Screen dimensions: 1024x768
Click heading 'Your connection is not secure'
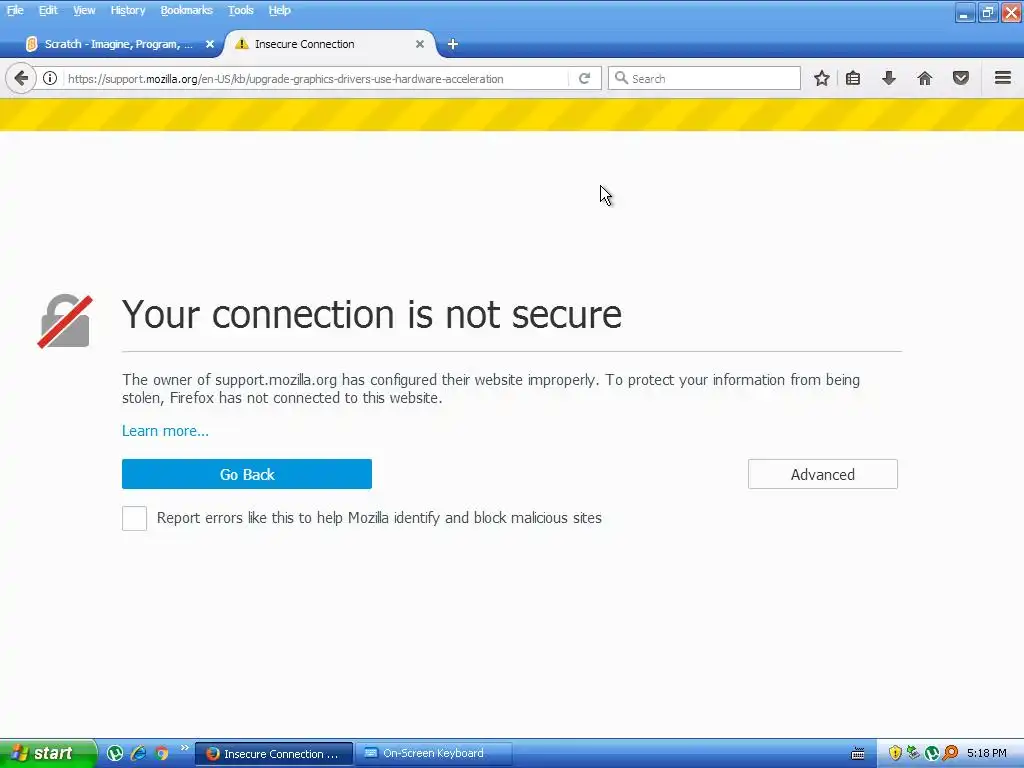(372, 314)
